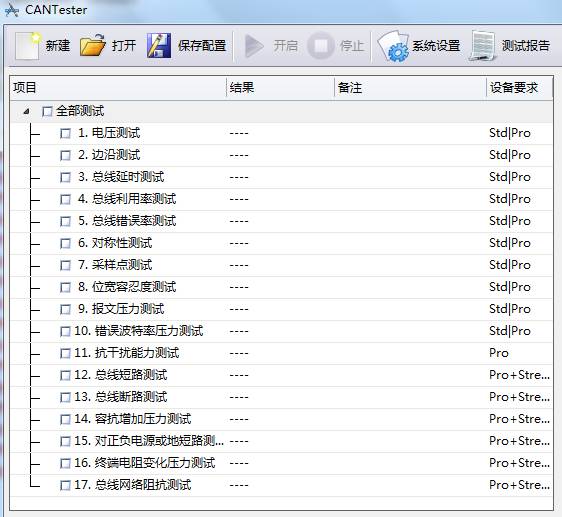Open a configuration with the 打开 folder icon
This screenshot has width=562, height=517.
[93, 46]
